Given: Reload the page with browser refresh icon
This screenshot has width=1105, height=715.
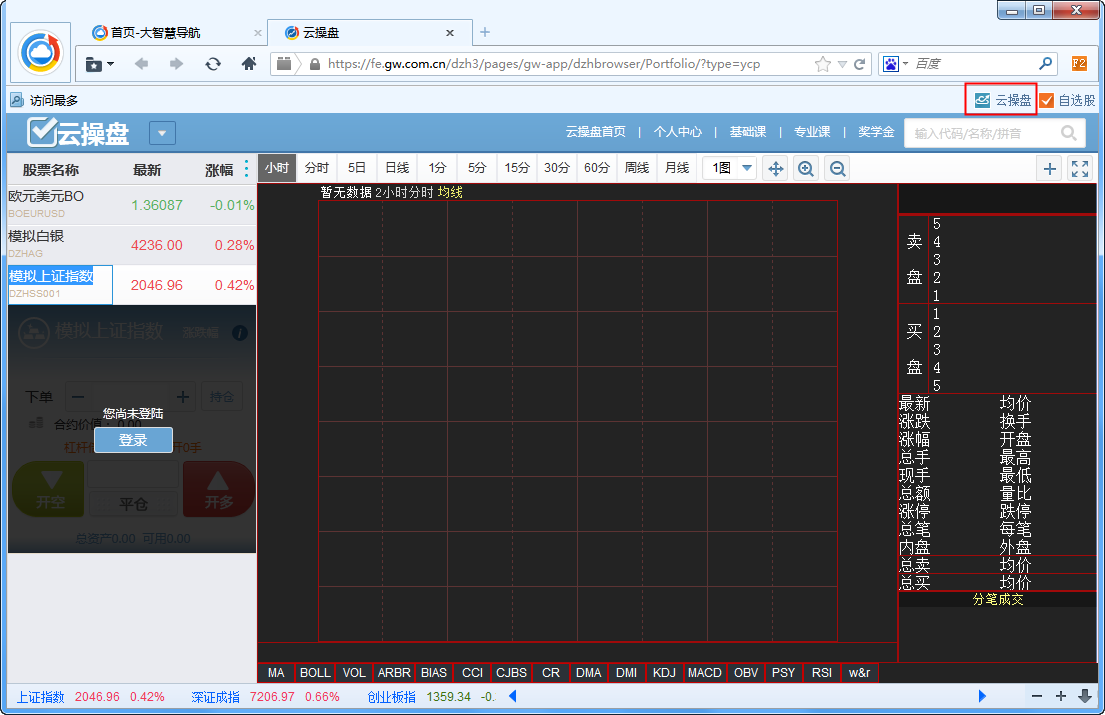Looking at the screenshot, I should coord(213,64).
